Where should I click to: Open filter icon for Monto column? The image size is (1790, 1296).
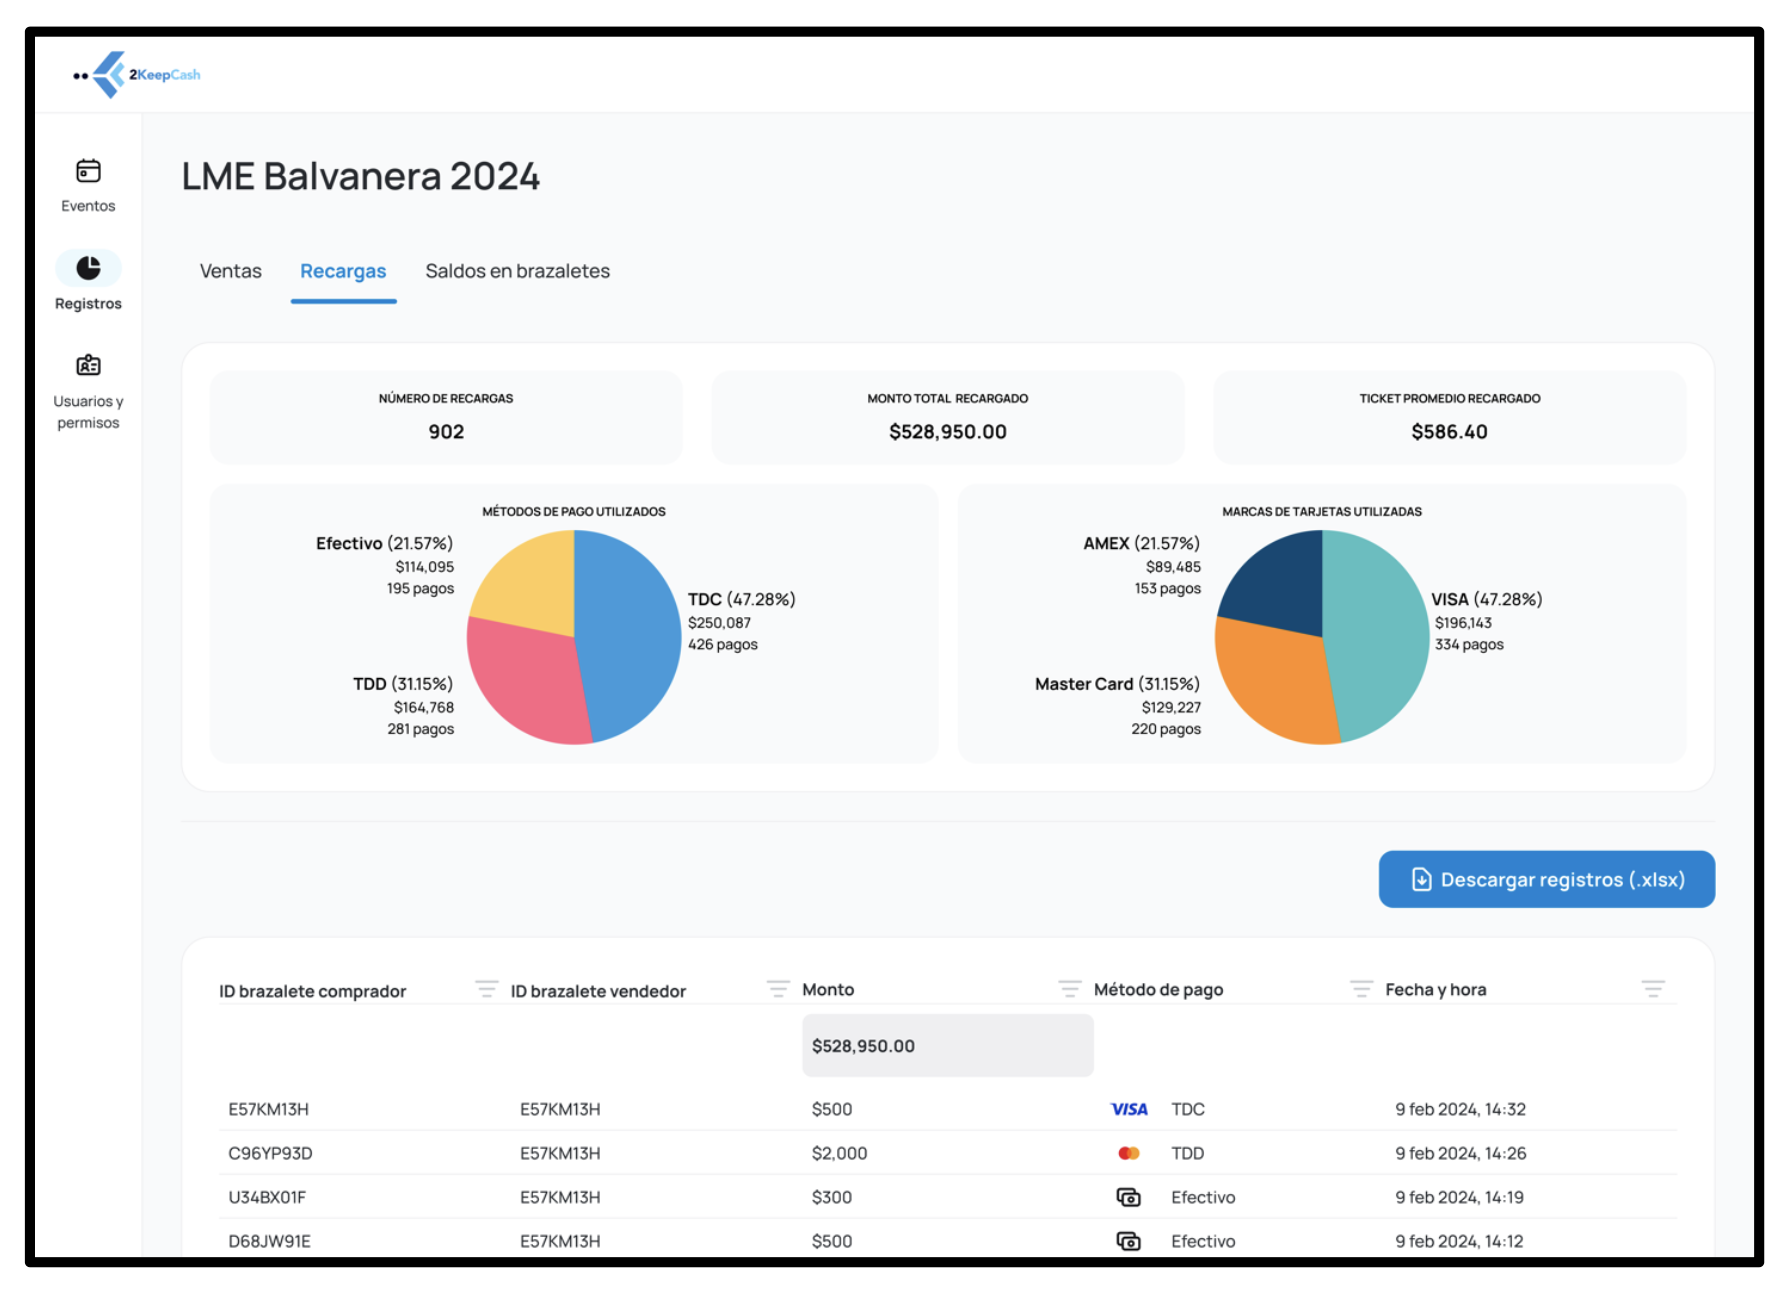point(1070,989)
